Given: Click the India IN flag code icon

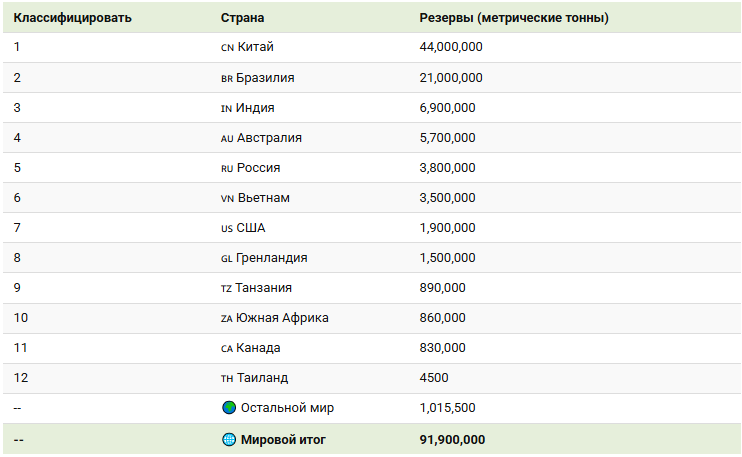Looking at the screenshot, I should pos(226,108).
